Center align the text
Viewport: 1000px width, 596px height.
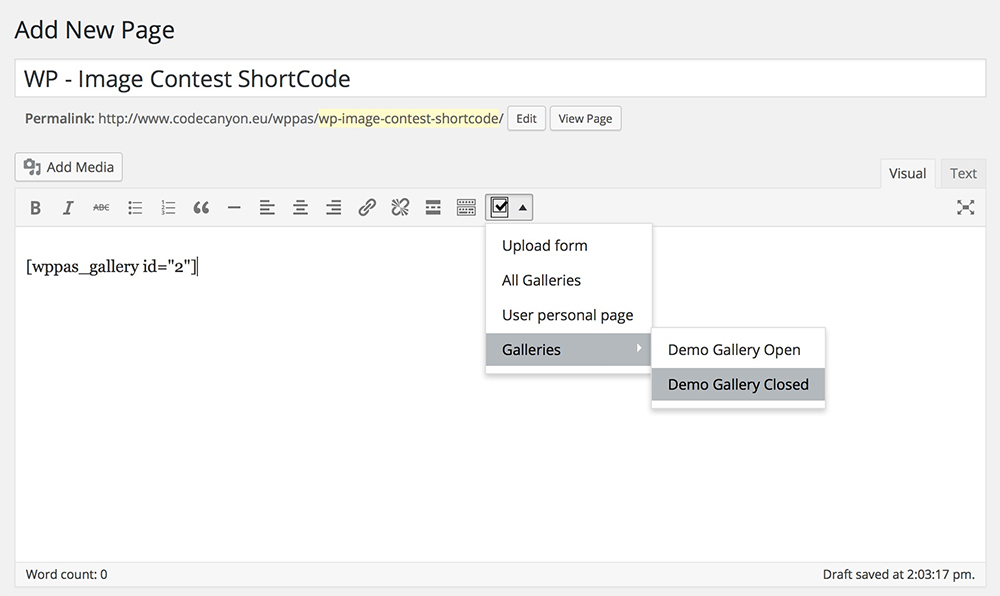(x=300, y=208)
